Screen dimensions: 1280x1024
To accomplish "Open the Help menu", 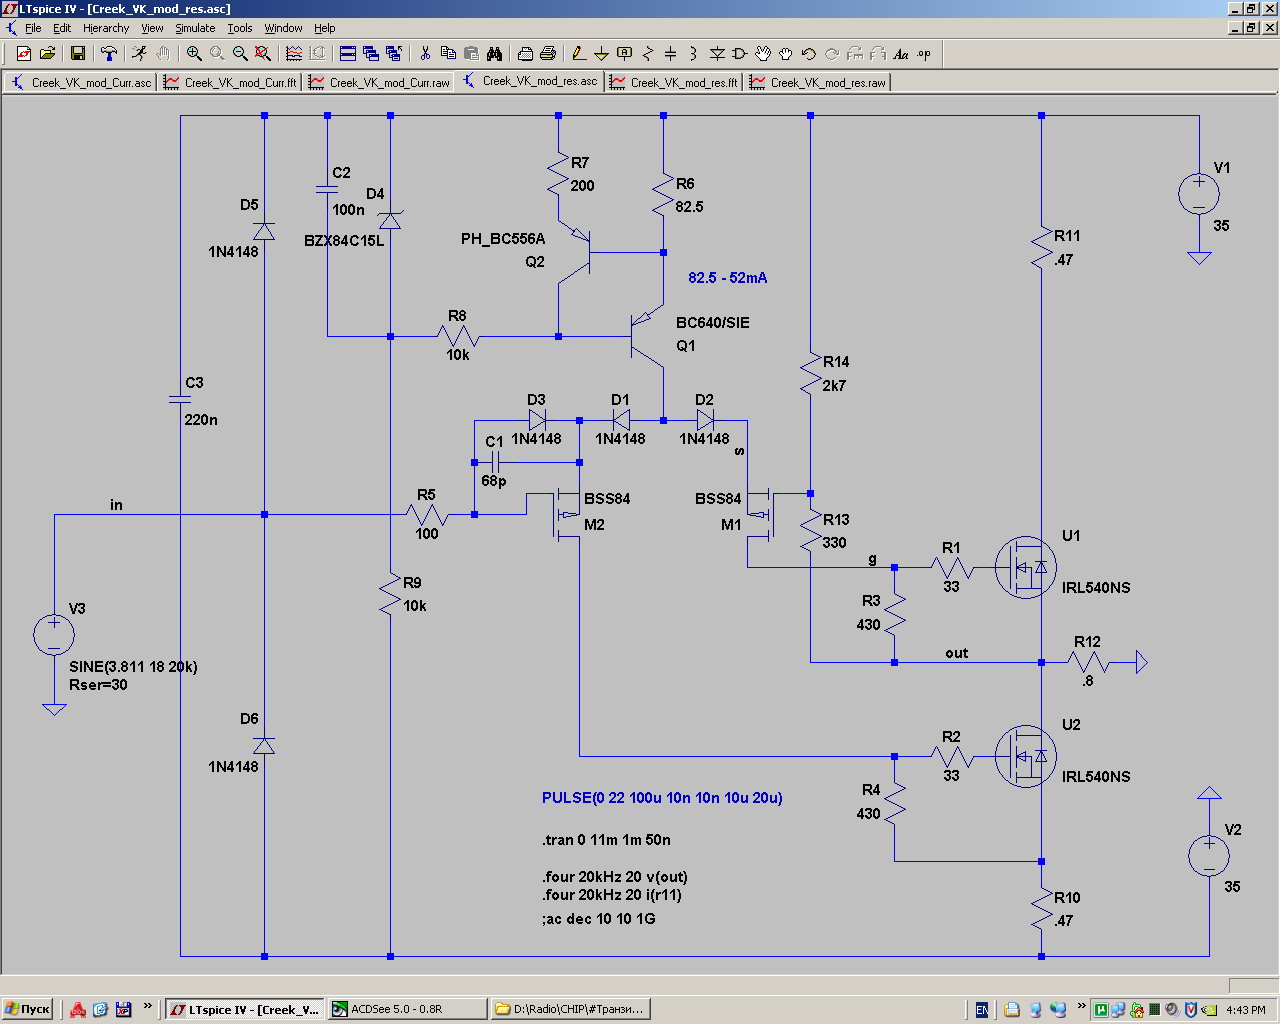I will click(325, 28).
